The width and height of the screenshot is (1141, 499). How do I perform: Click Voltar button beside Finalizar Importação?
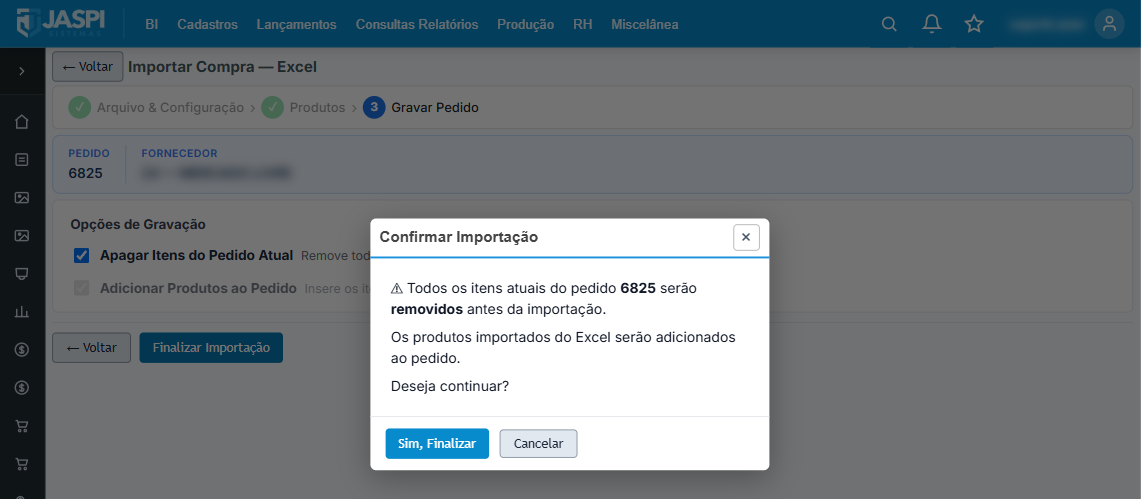[91, 348]
